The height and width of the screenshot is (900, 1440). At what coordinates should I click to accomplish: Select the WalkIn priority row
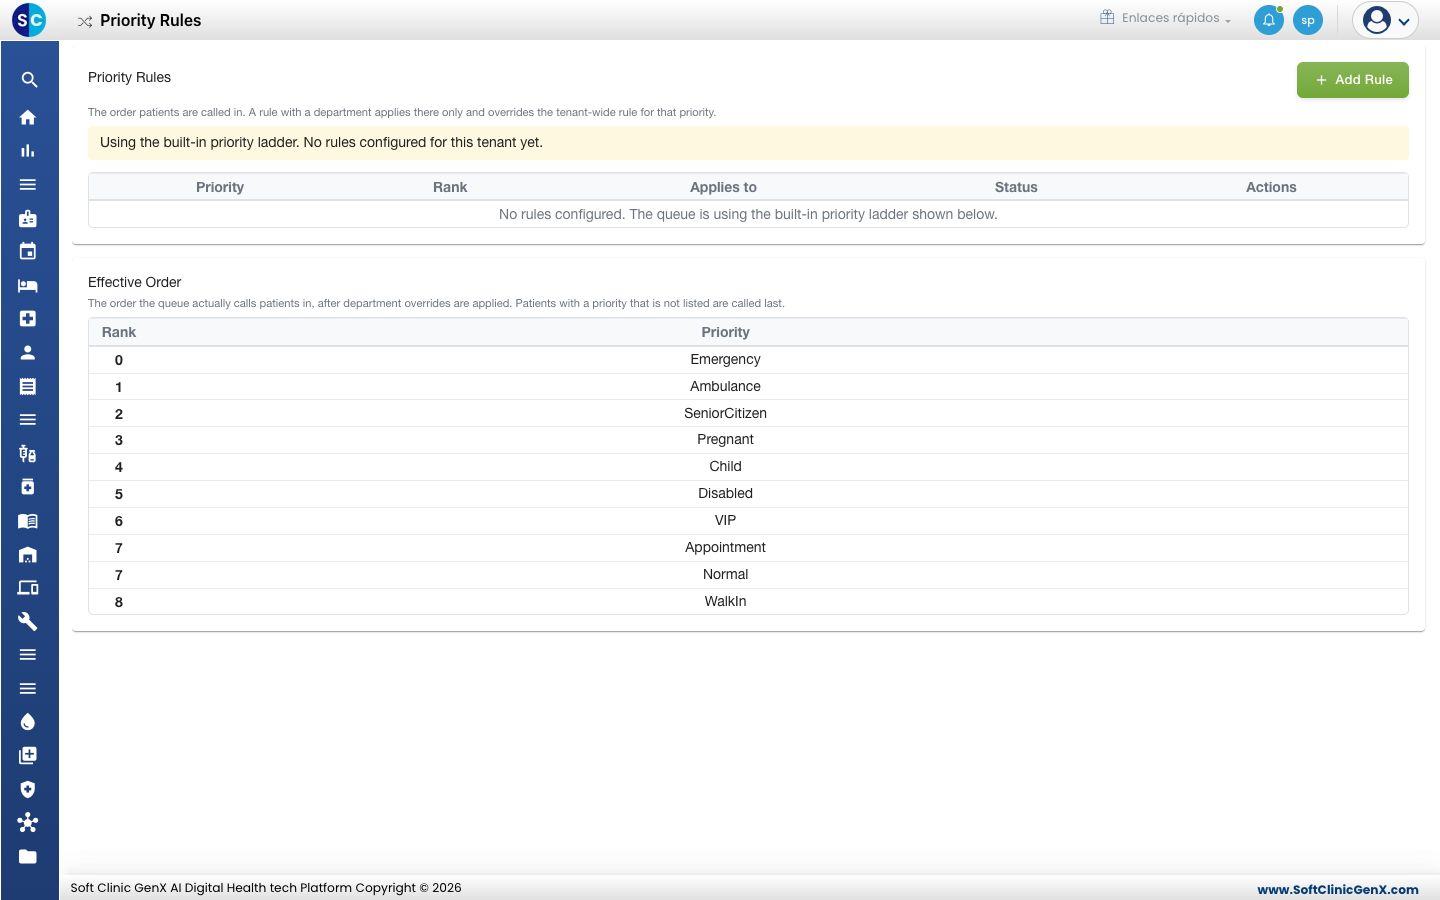(x=748, y=602)
